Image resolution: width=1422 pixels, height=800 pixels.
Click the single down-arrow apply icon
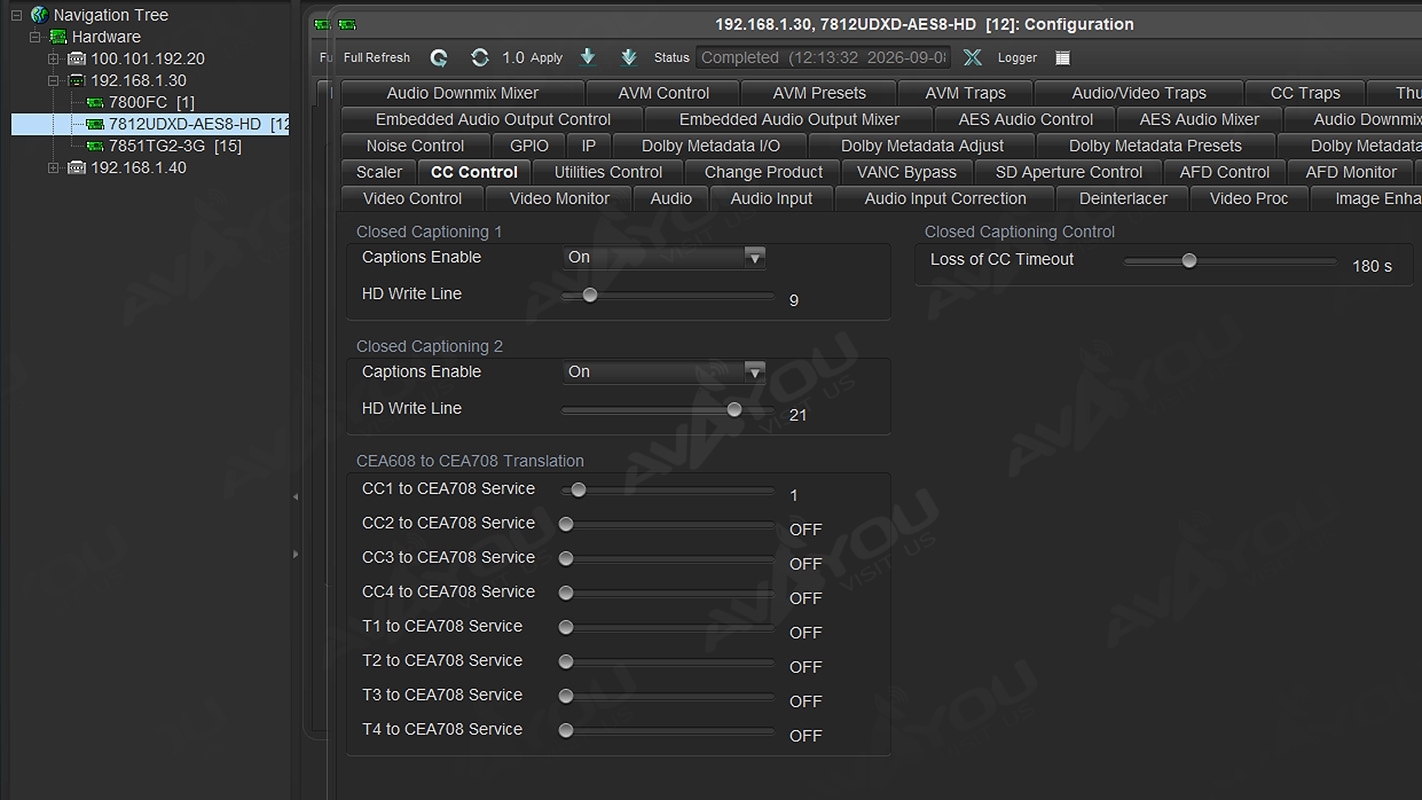point(588,58)
